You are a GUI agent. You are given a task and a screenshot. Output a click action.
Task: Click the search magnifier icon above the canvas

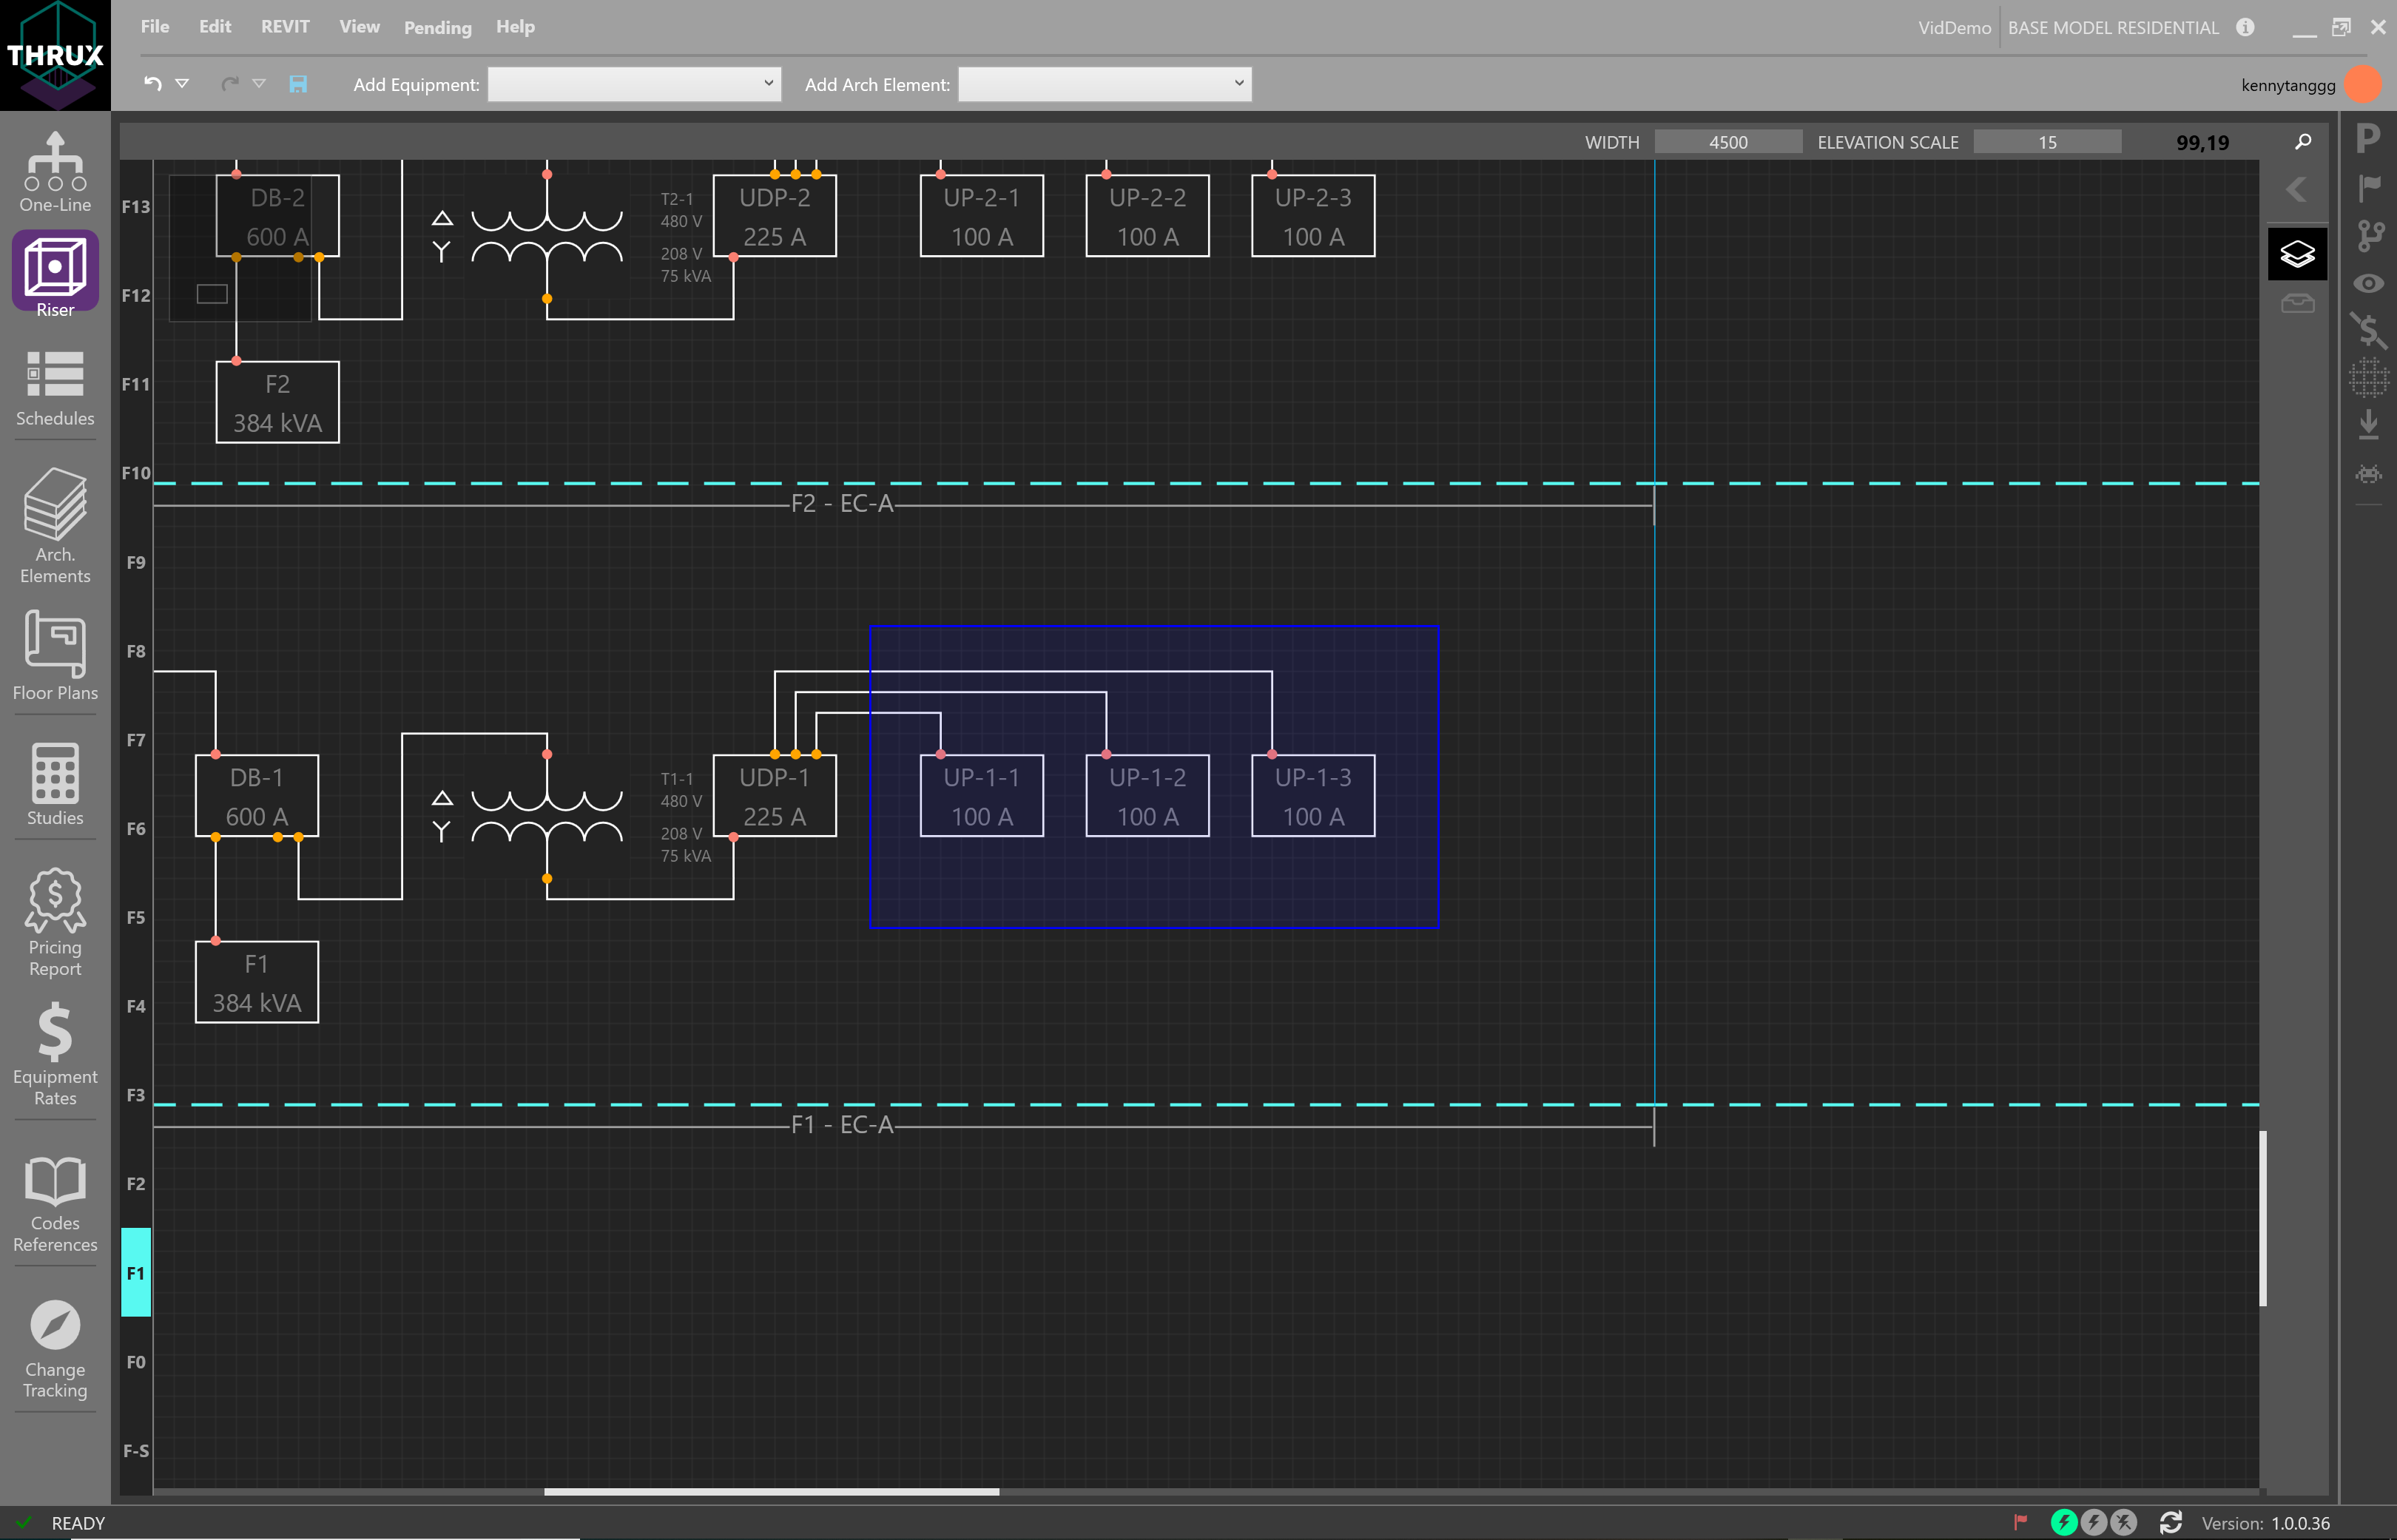[2303, 141]
